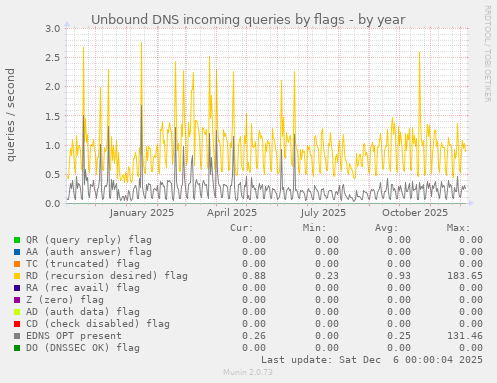This screenshot has width=497, height=383.
Task: Click the TC flag orange legend swatch
Action: [17, 264]
